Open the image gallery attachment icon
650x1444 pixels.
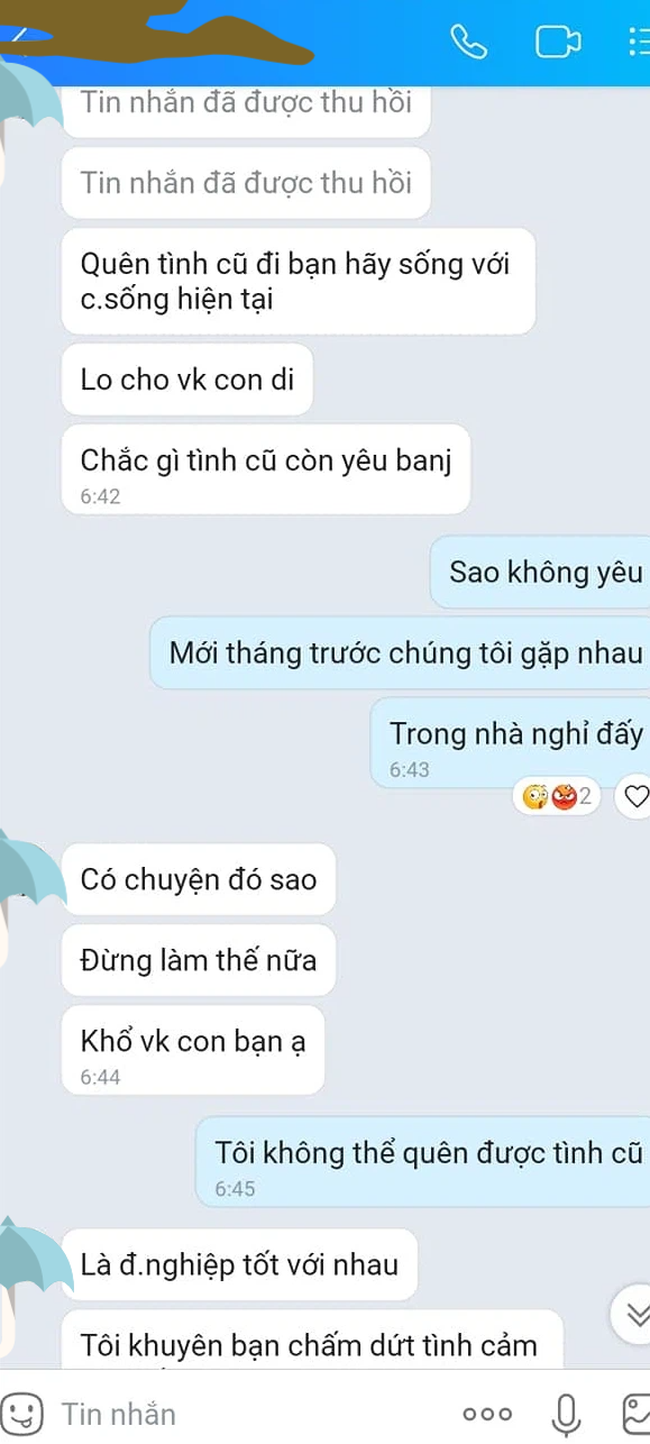point(636,1413)
